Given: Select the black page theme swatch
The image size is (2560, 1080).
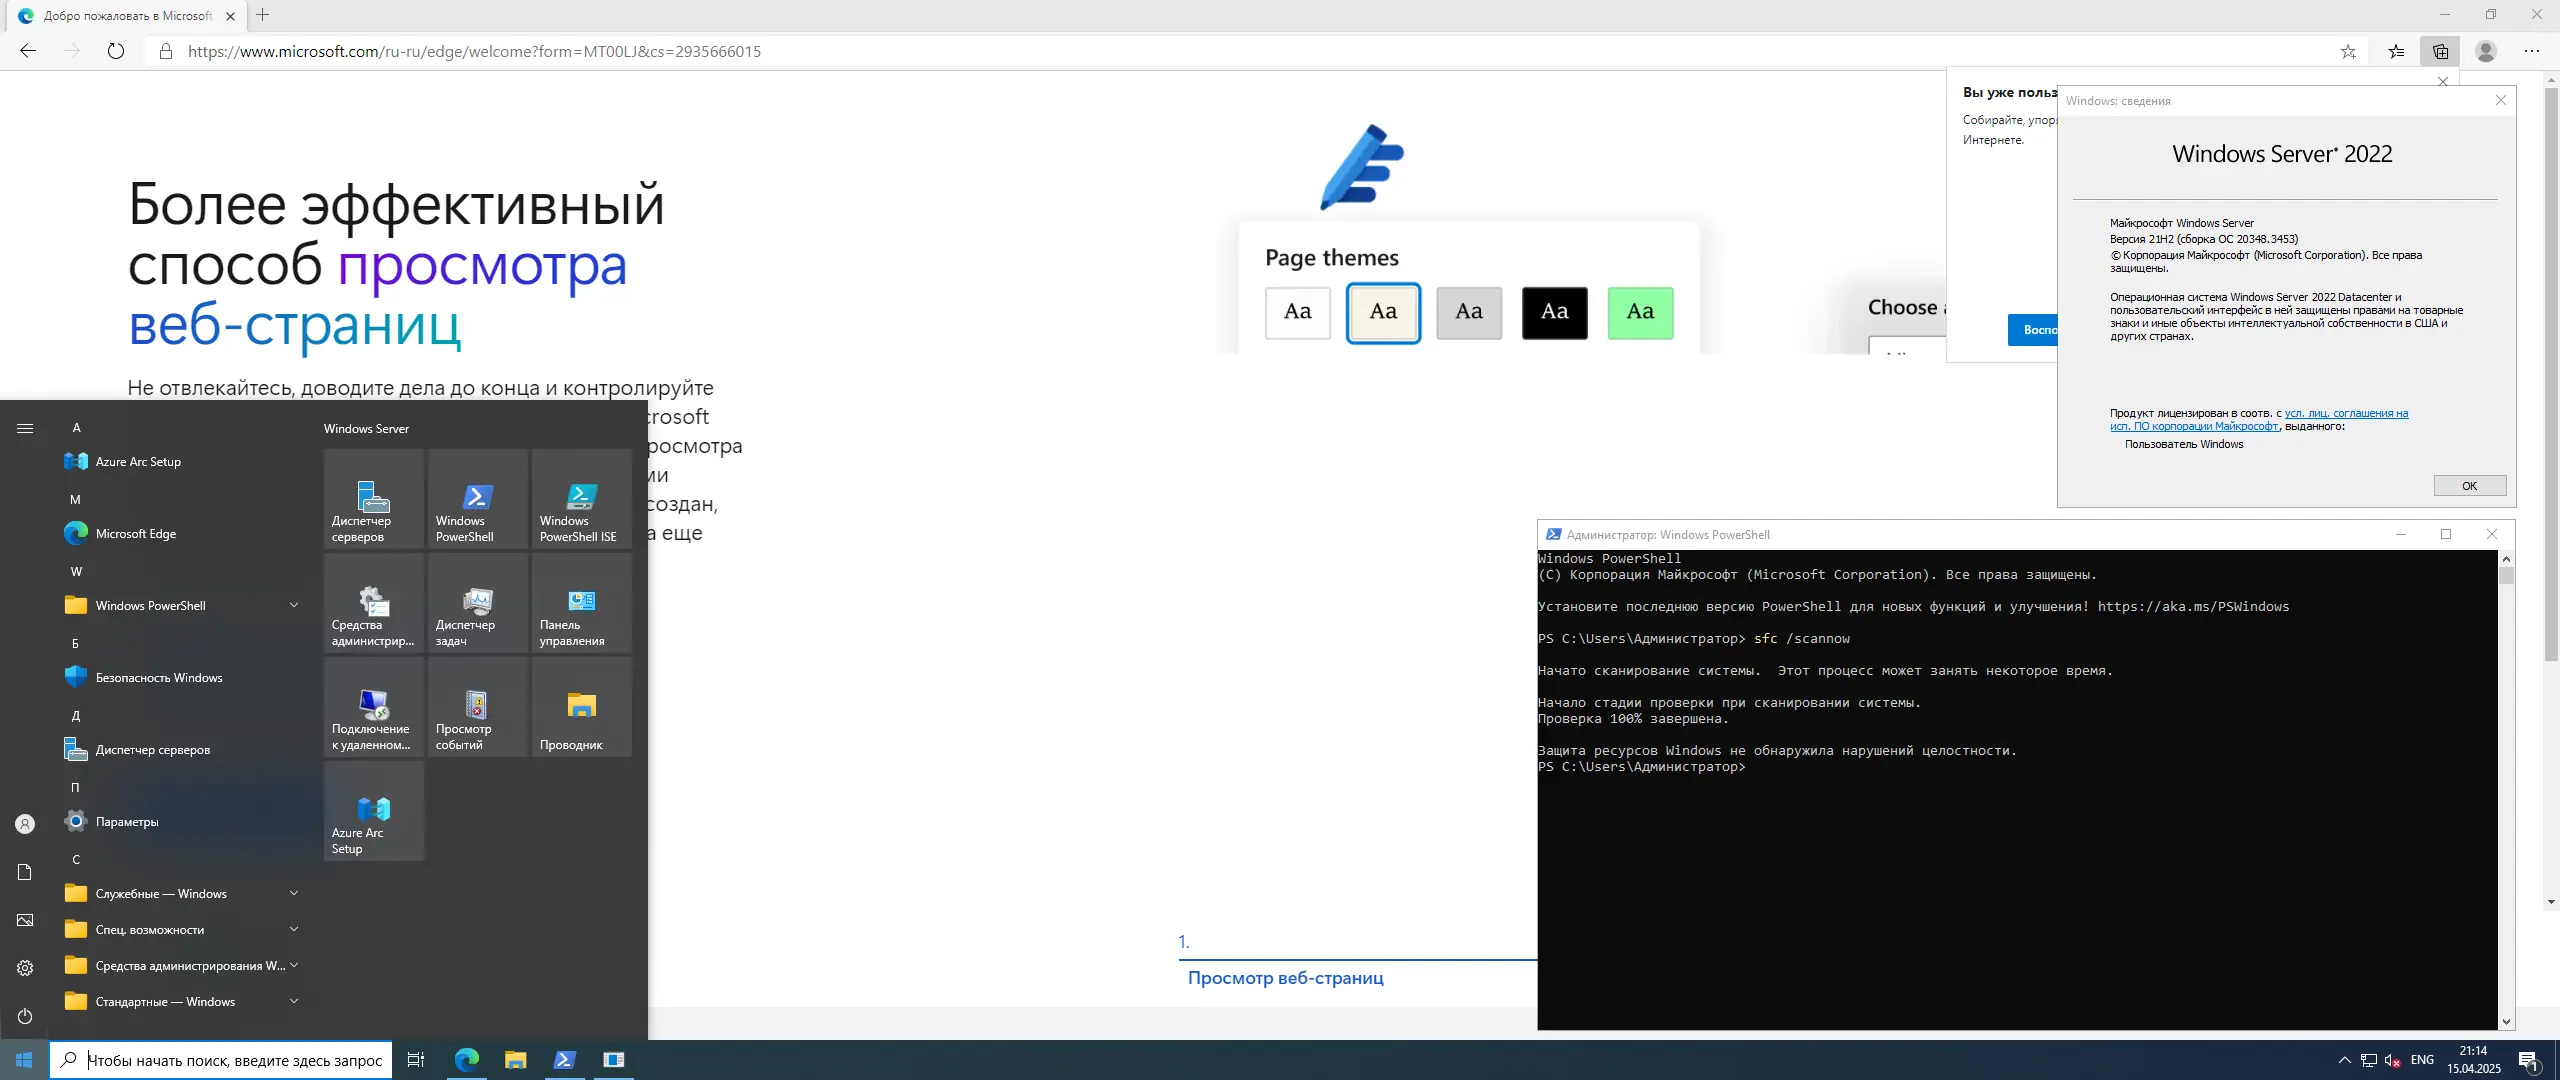Looking at the screenshot, I should click(x=1554, y=312).
